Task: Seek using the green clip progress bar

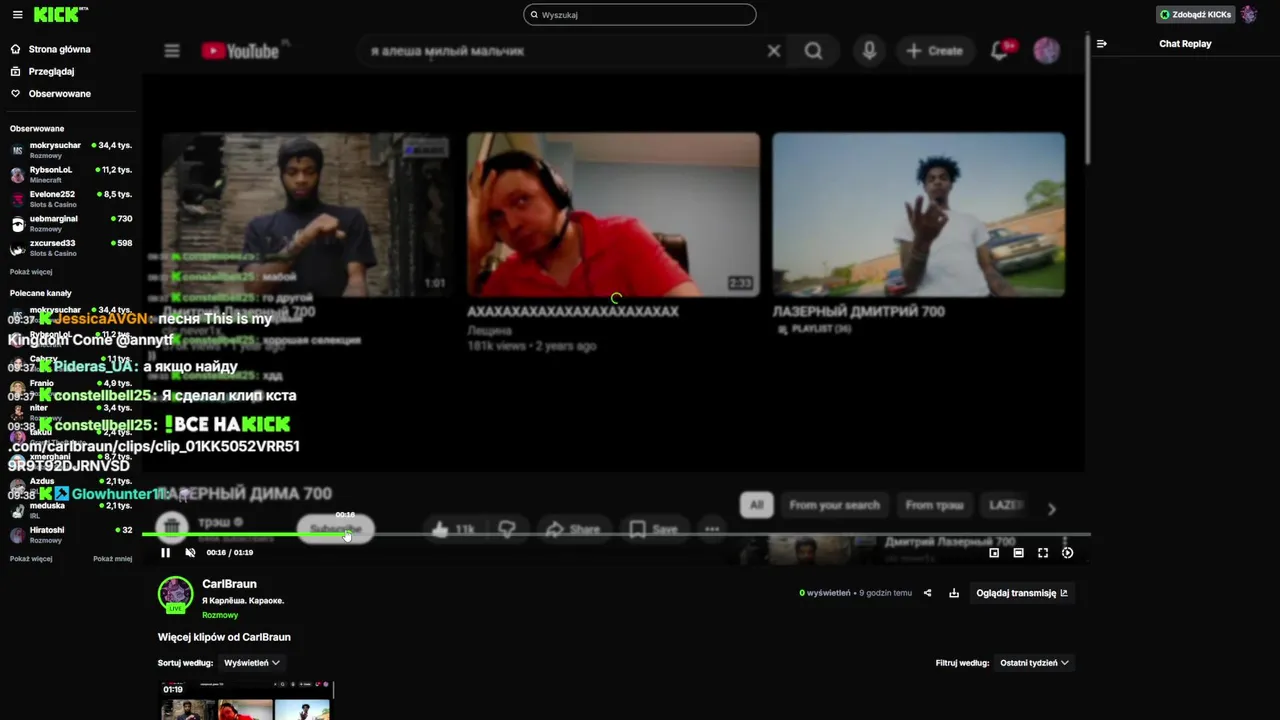Action: pos(615,534)
